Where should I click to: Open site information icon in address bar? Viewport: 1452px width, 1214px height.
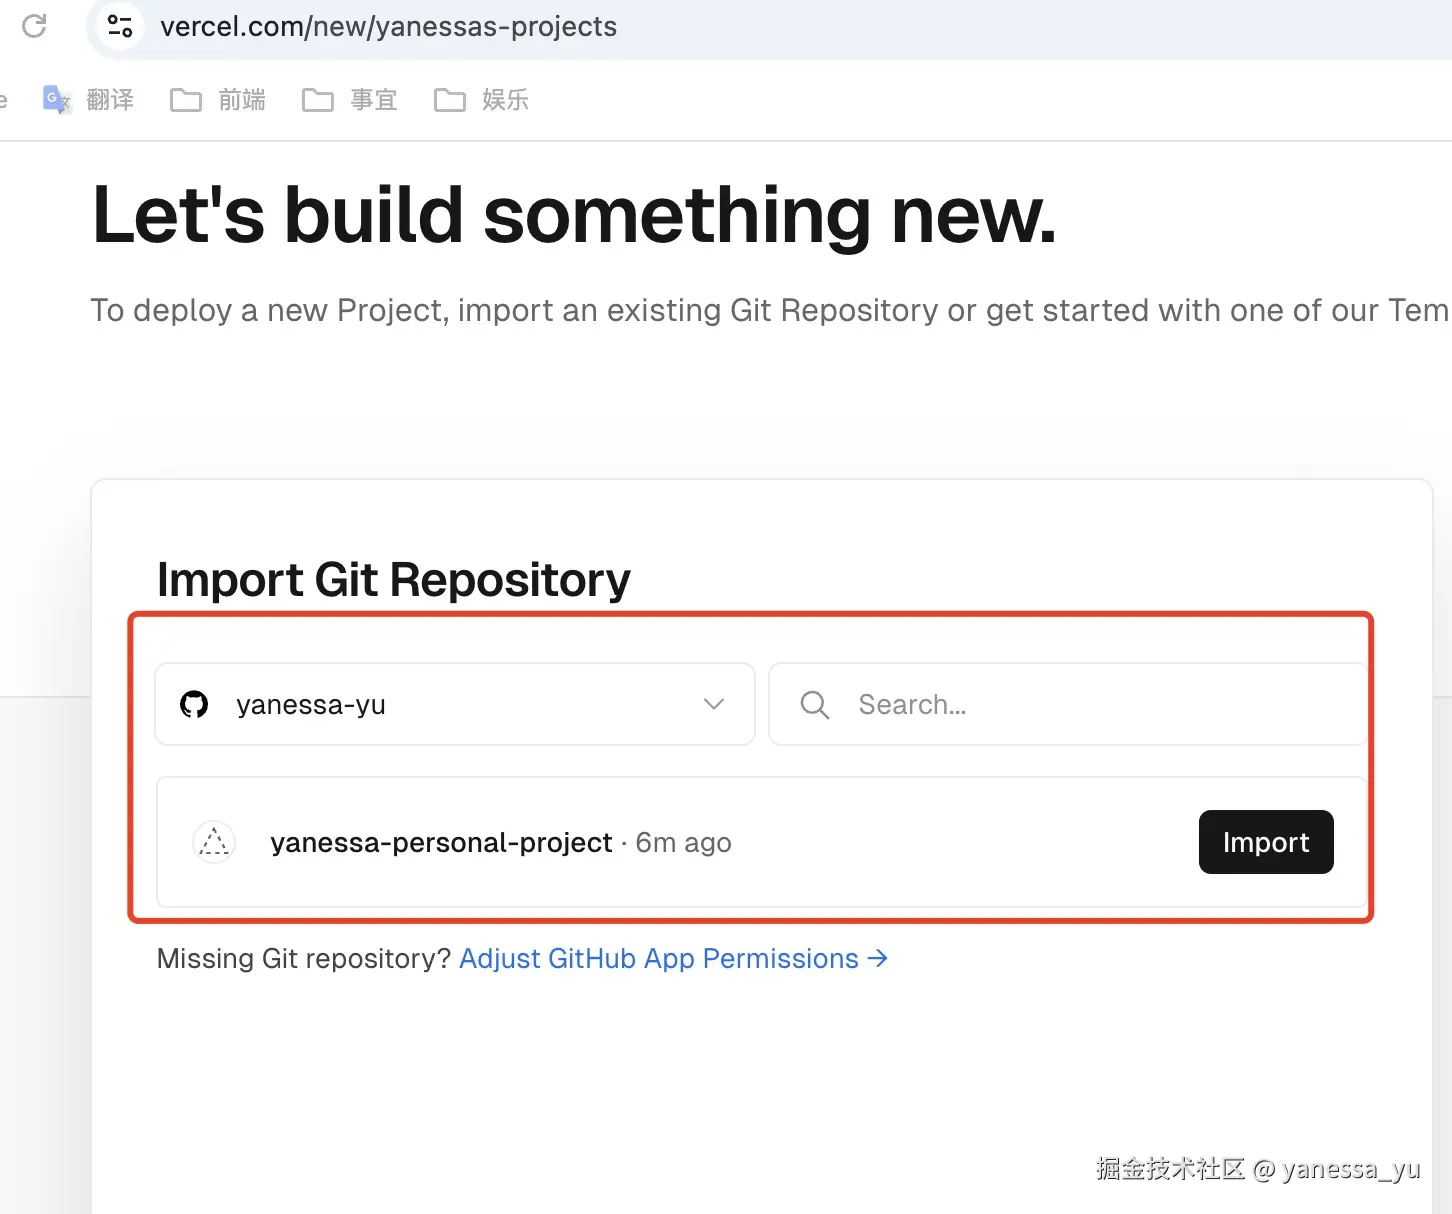[120, 26]
